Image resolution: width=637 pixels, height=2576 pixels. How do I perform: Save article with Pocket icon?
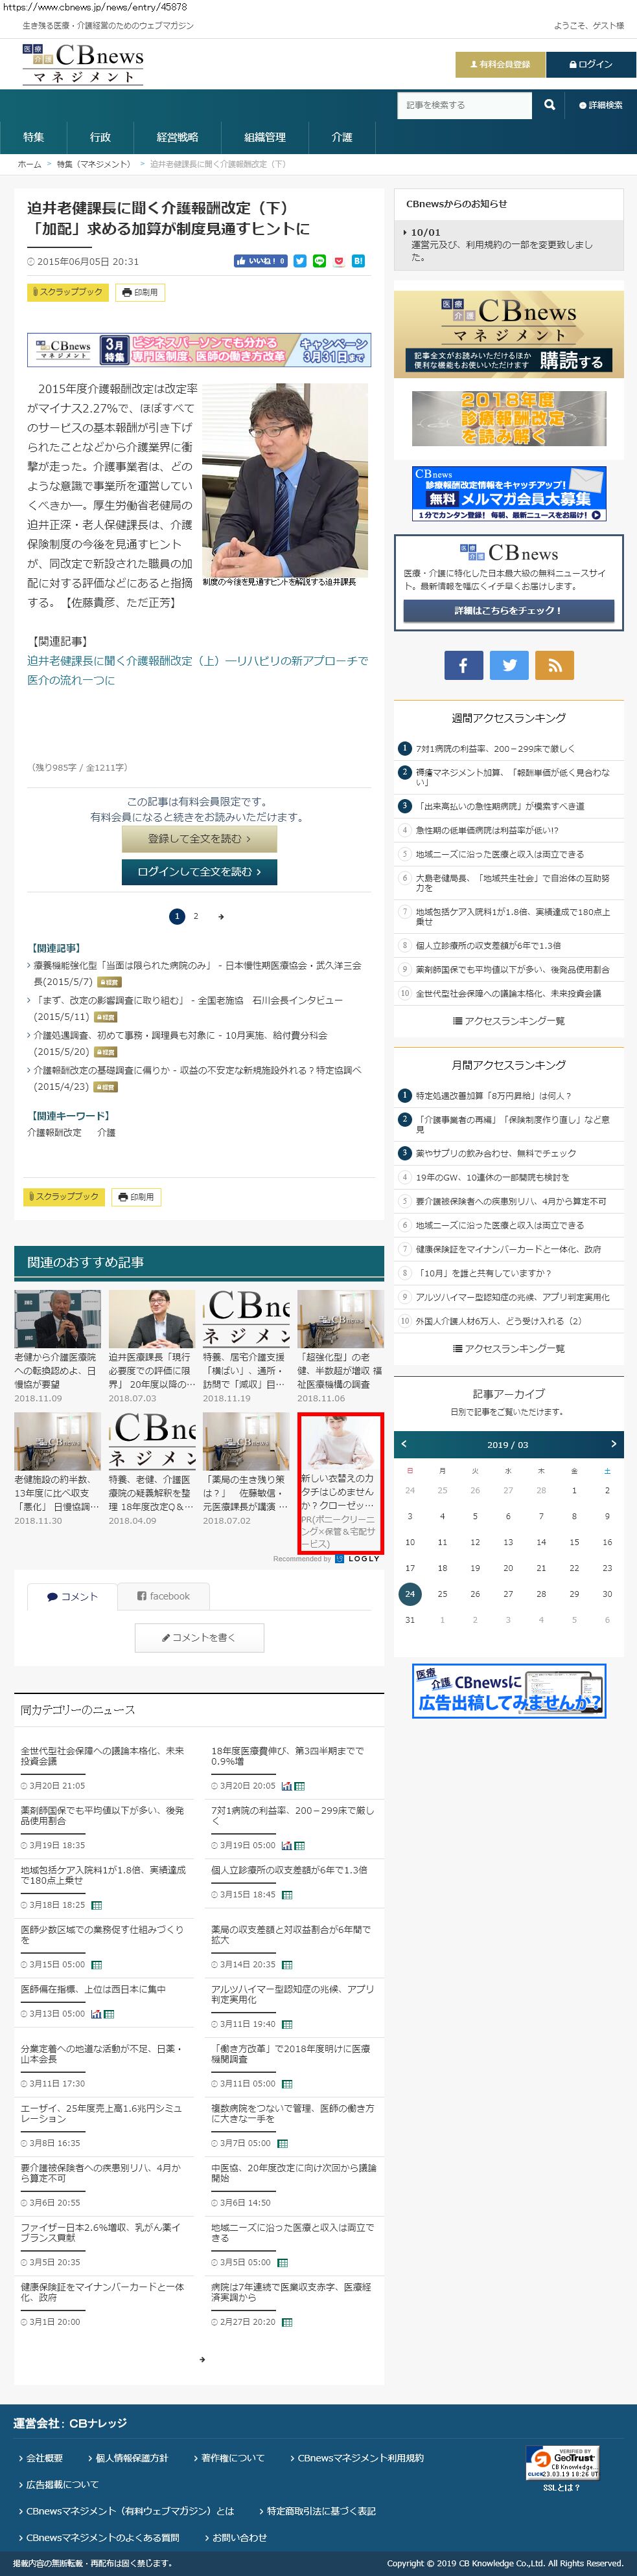click(x=339, y=261)
